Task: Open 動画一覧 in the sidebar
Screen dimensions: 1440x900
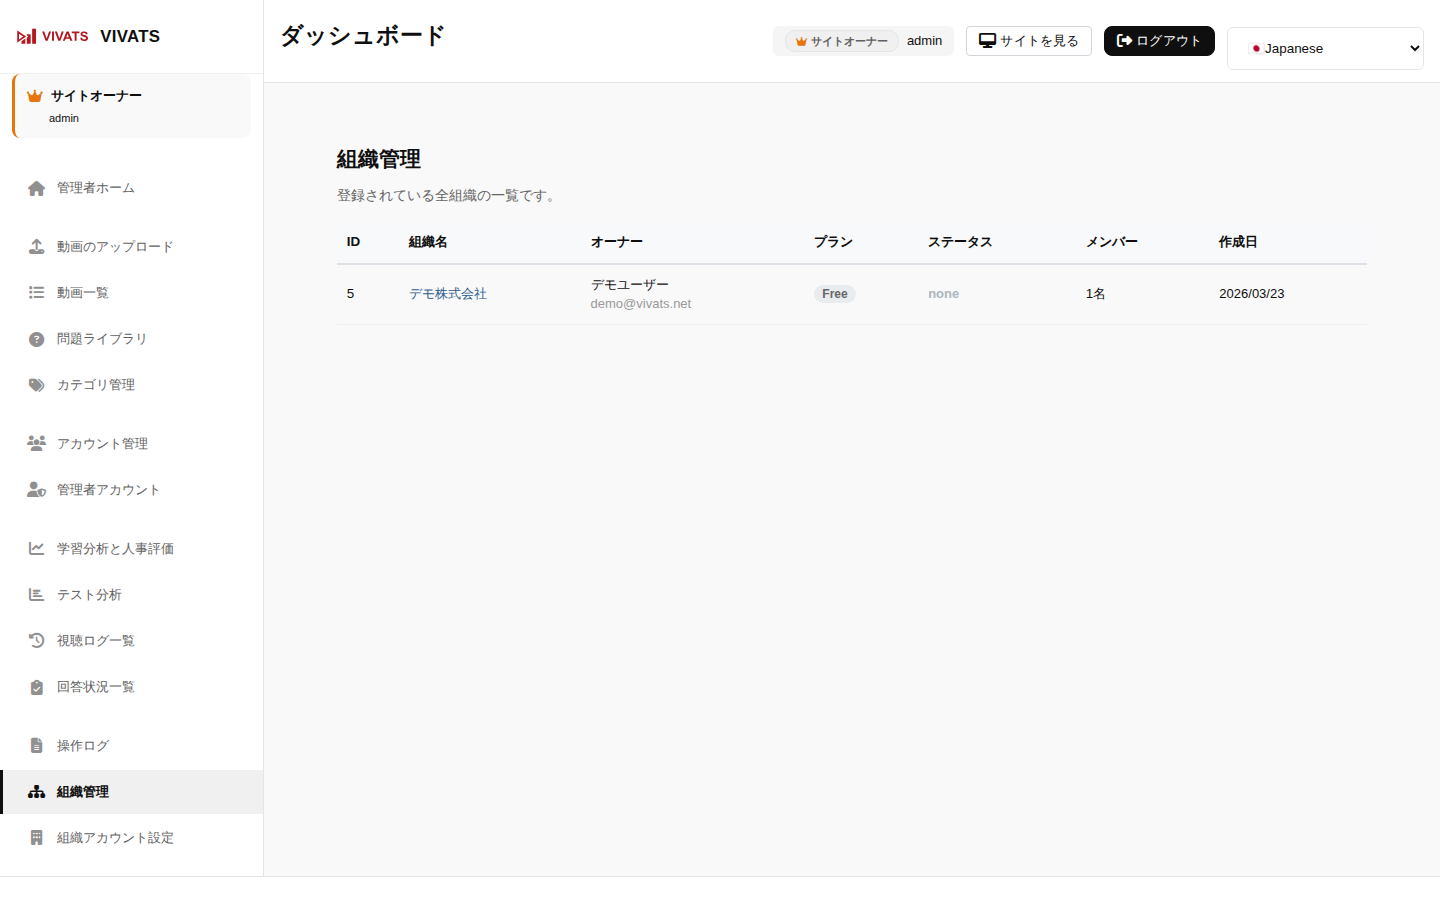Action: click(x=132, y=293)
